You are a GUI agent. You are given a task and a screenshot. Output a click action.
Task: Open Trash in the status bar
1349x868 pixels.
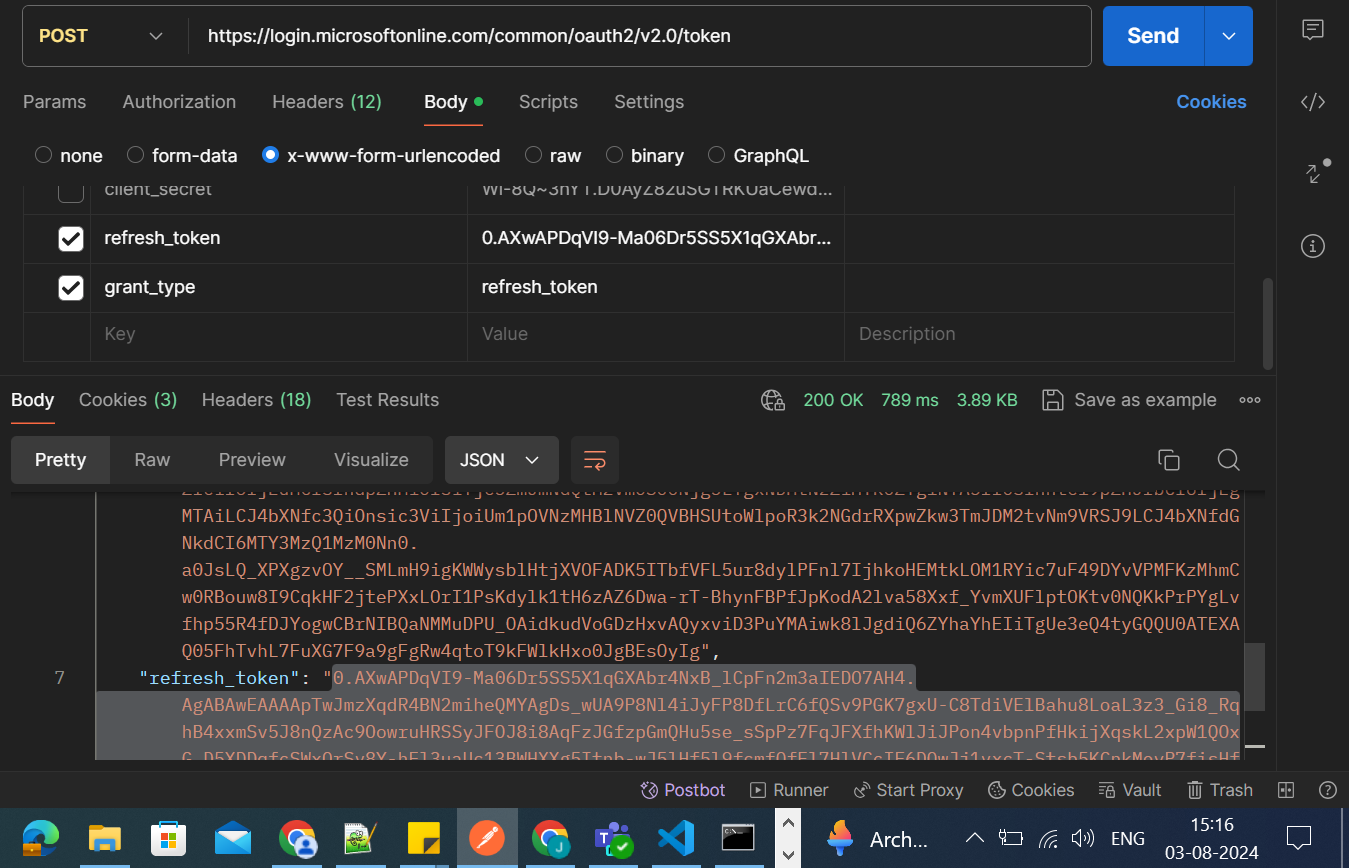[1220, 790]
